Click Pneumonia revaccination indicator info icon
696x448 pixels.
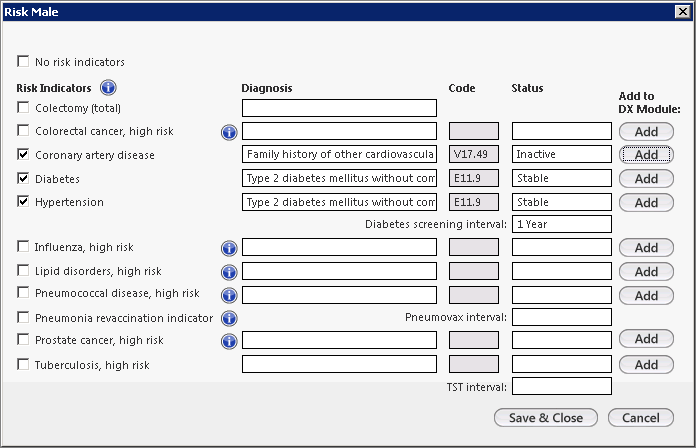click(x=228, y=318)
